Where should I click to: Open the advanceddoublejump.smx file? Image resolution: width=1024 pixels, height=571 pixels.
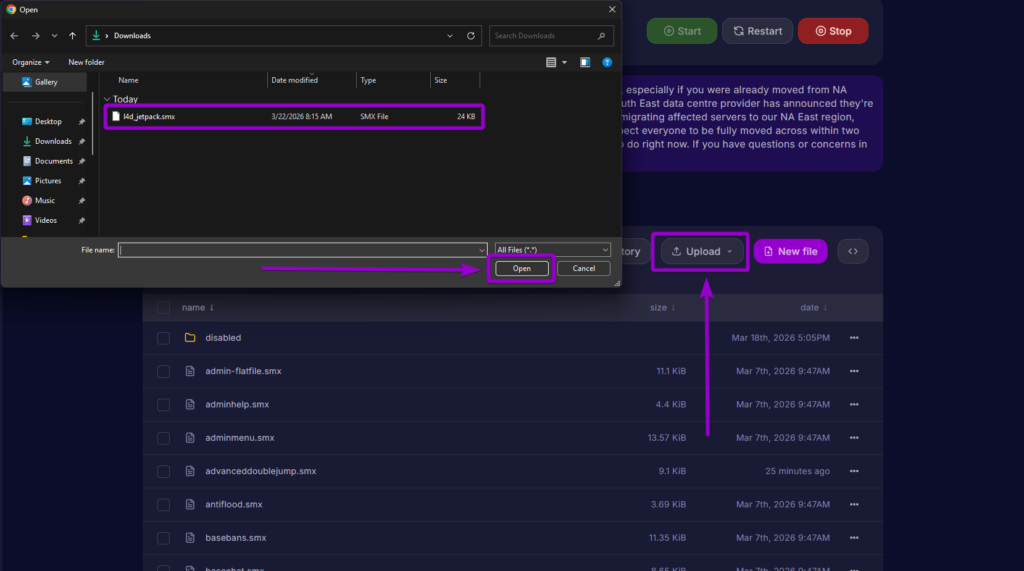click(x=261, y=471)
